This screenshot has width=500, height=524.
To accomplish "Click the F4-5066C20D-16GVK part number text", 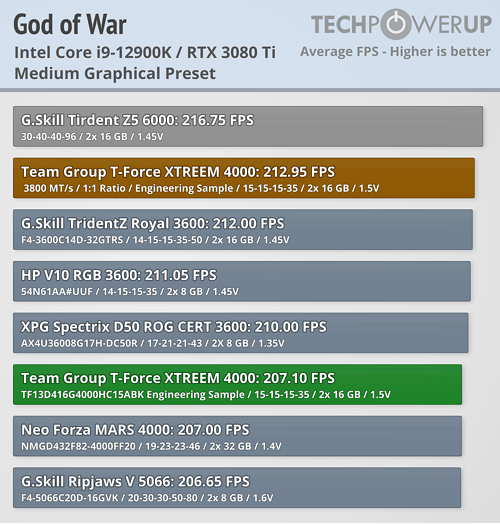I will tap(70, 498).
